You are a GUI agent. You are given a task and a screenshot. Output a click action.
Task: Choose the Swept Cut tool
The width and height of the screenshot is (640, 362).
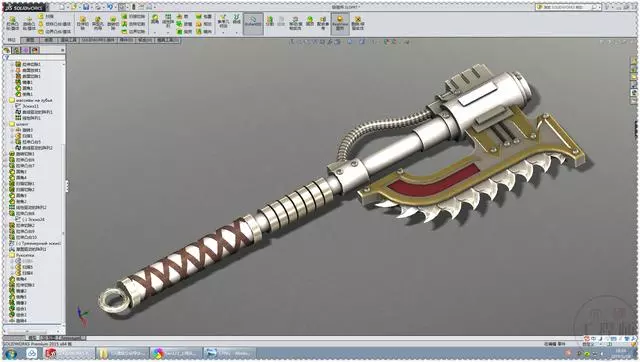[133, 16]
